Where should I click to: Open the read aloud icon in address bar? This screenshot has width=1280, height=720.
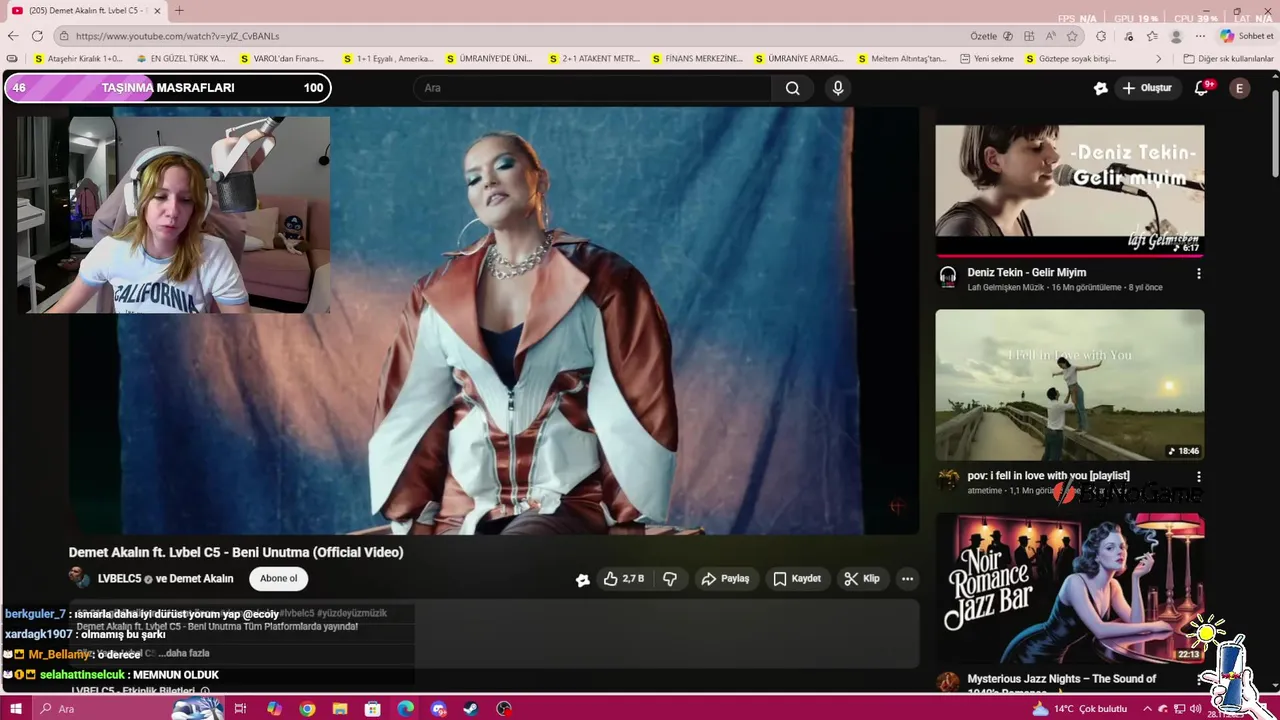pos(1051,36)
